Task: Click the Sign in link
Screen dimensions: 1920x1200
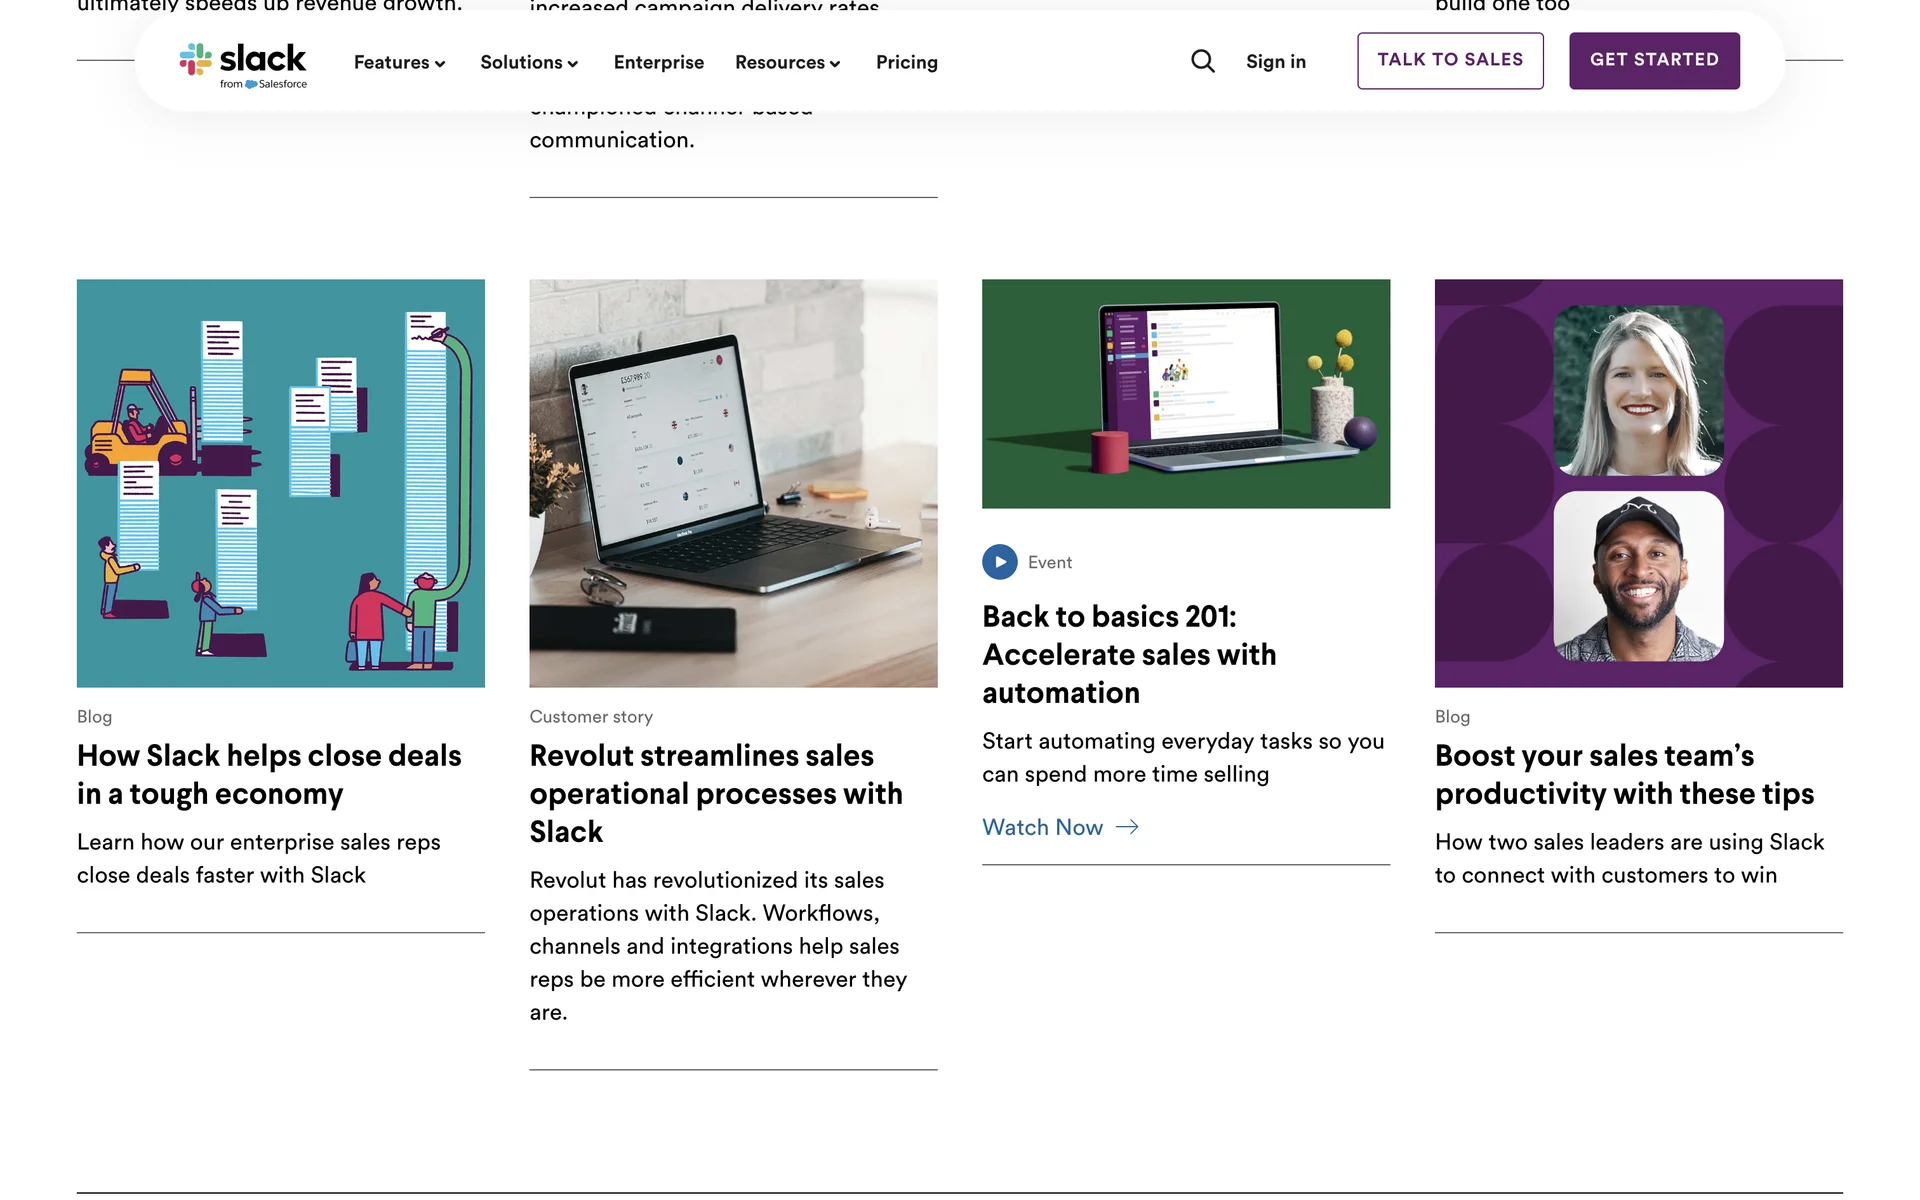Action: [1275, 62]
